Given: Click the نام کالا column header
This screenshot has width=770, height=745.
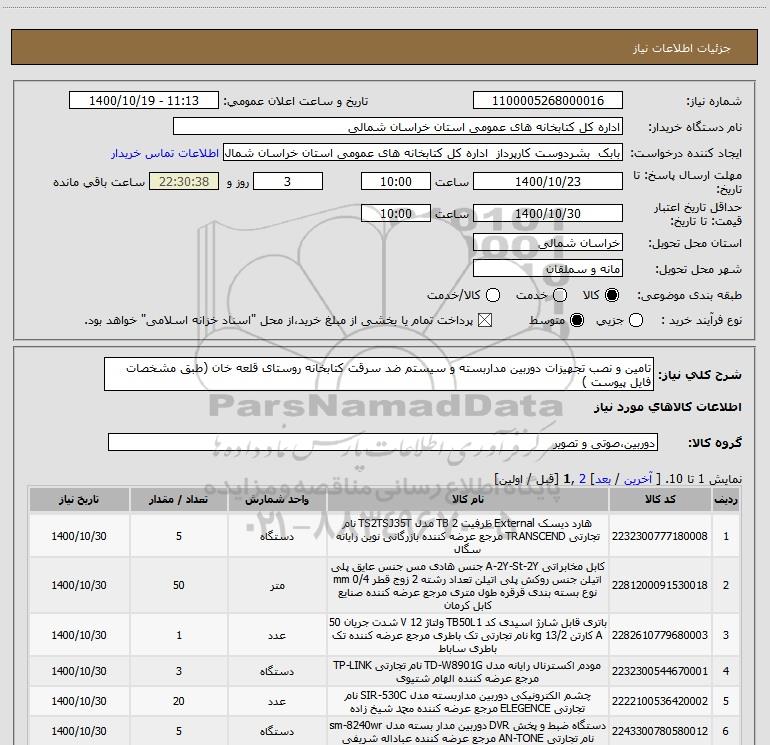Looking at the screenshot, I should tap(468, 499).
